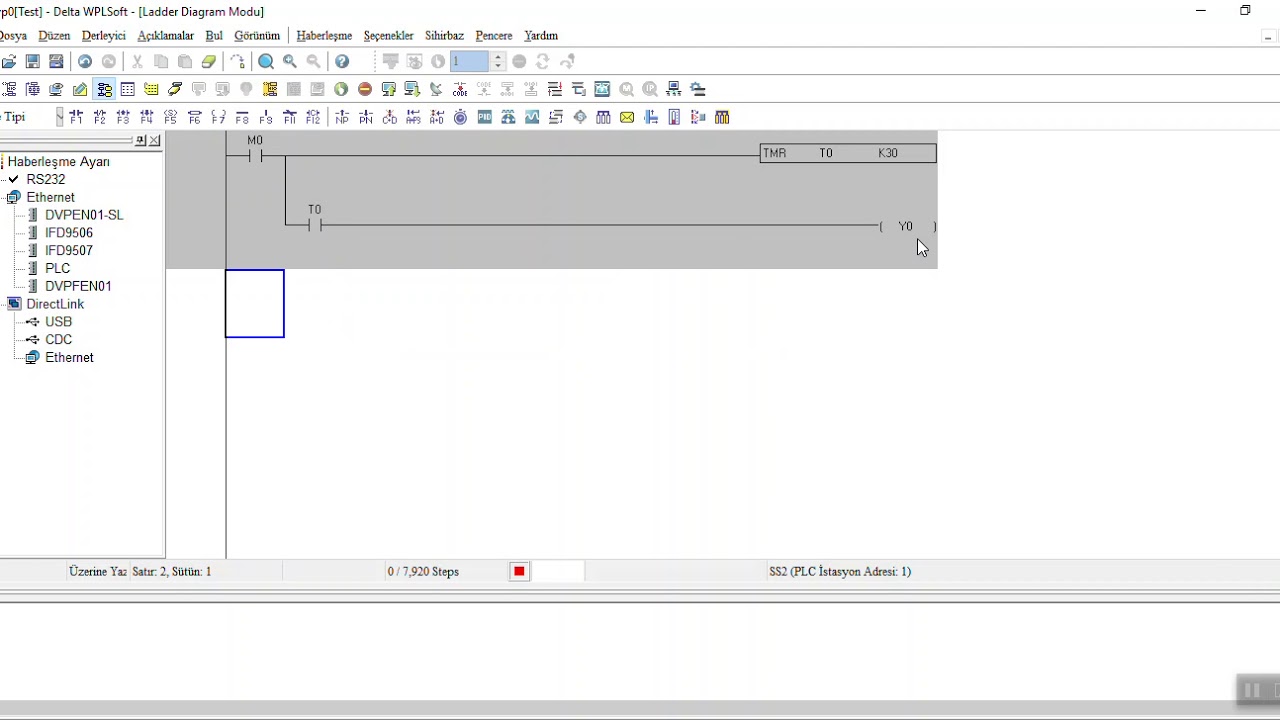The height and width of the screenshot is (720, 1280).
Task: Open the Düzen menu
Action: point(55,36)
